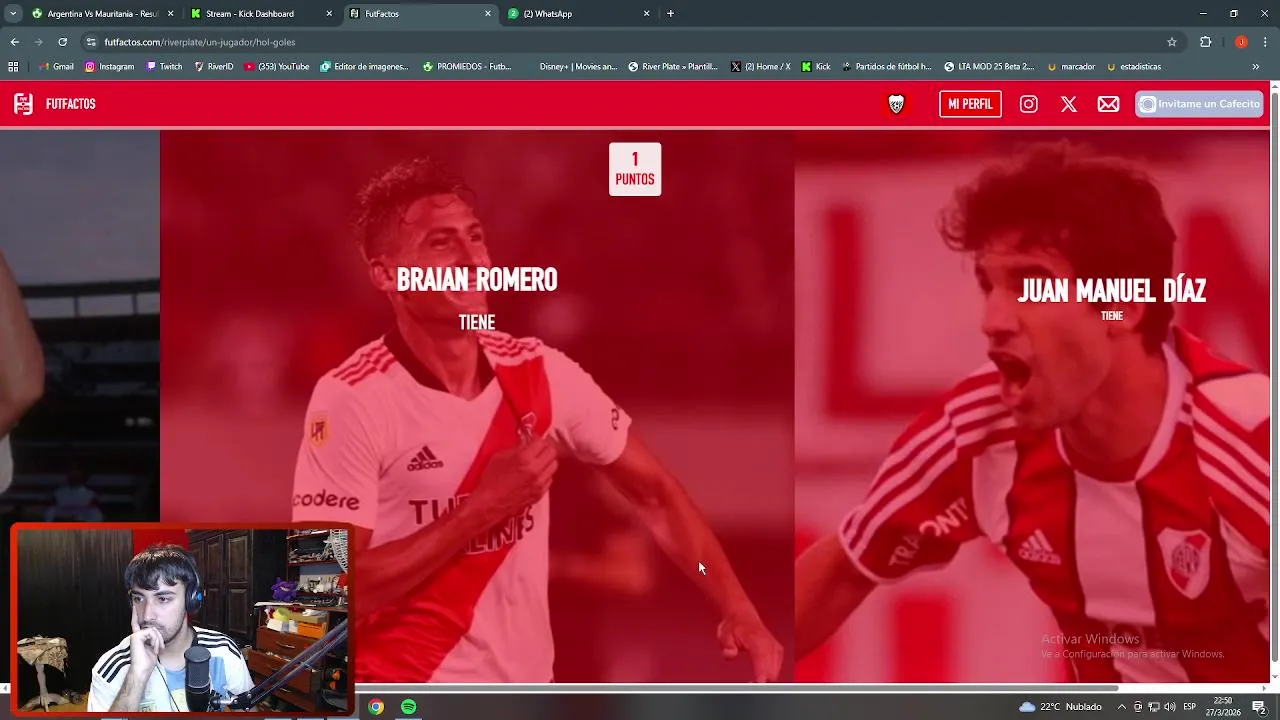
Task: Click the MI PERFIL button
Action: coord(970,104)
